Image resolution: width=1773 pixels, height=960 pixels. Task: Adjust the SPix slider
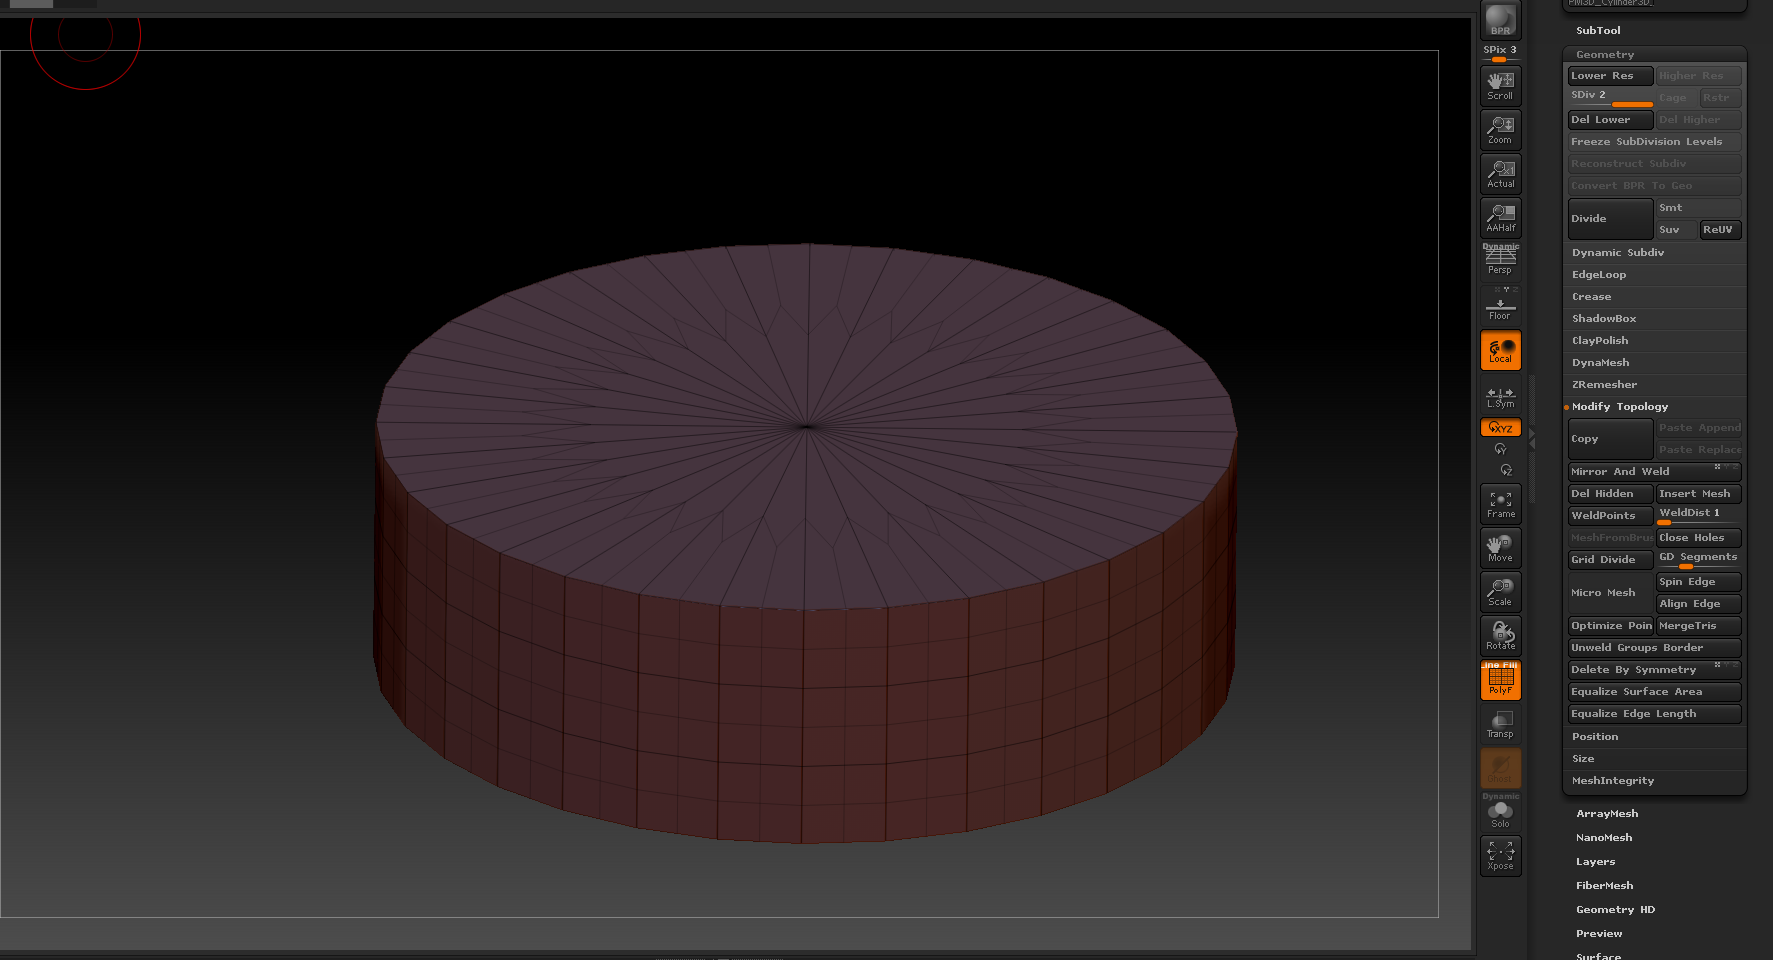click(1500, 53)
